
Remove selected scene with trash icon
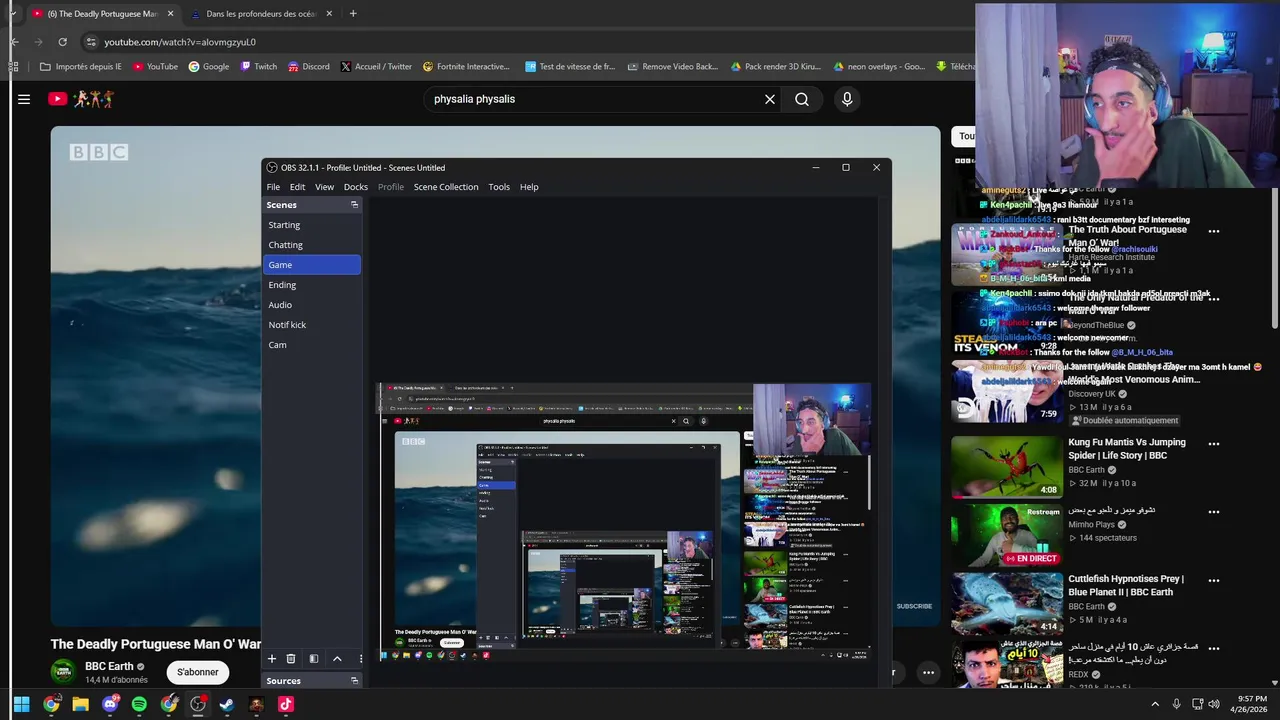pos(291,658)
